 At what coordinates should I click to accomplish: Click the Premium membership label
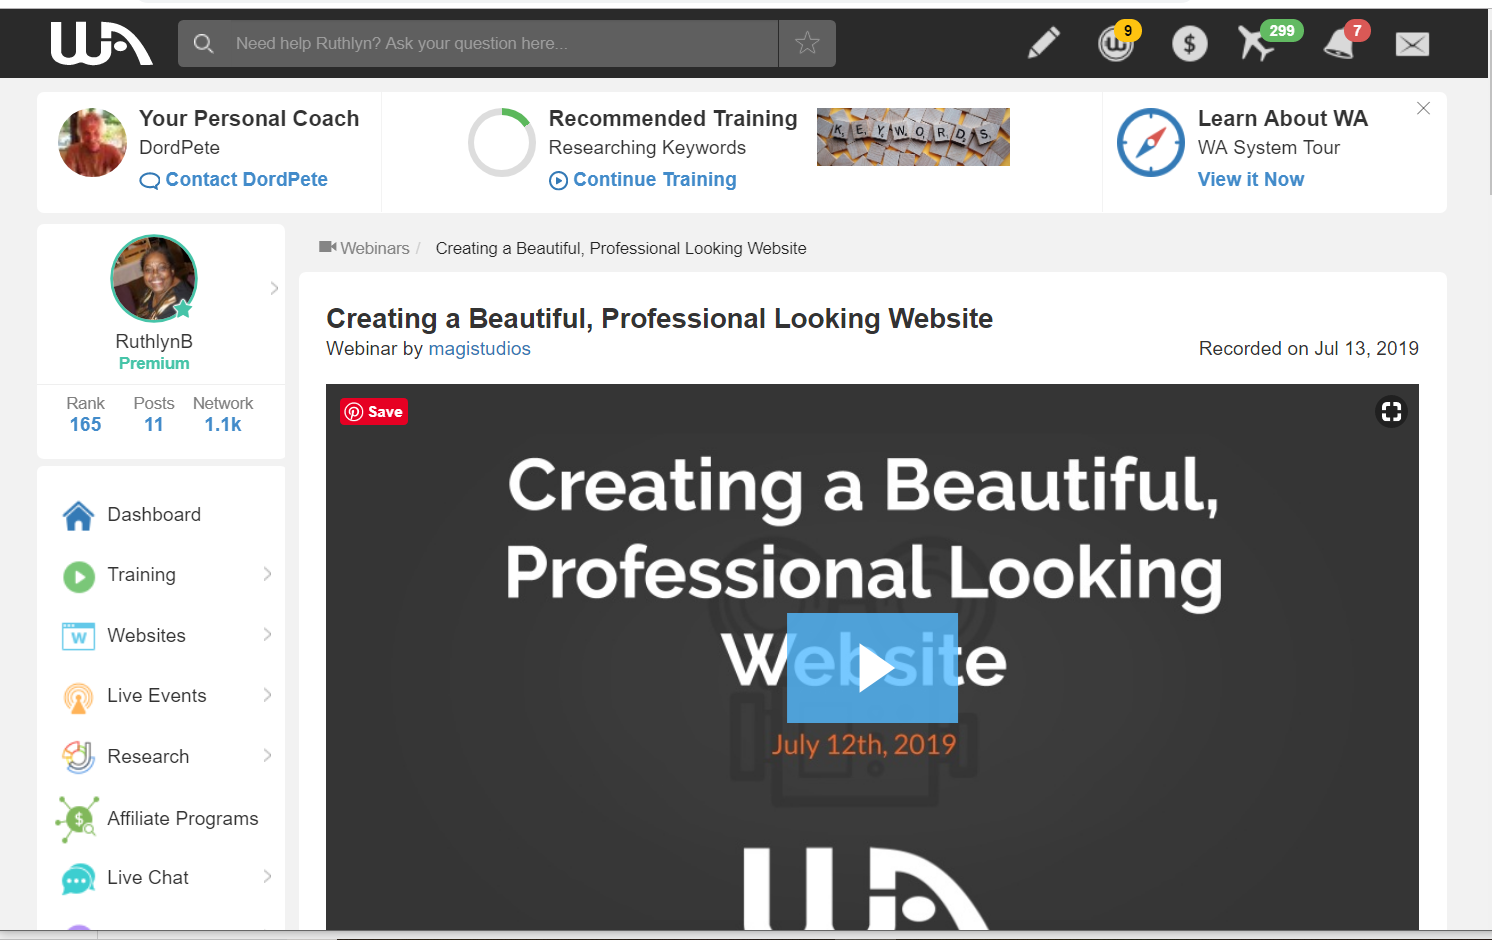point(154,364)
